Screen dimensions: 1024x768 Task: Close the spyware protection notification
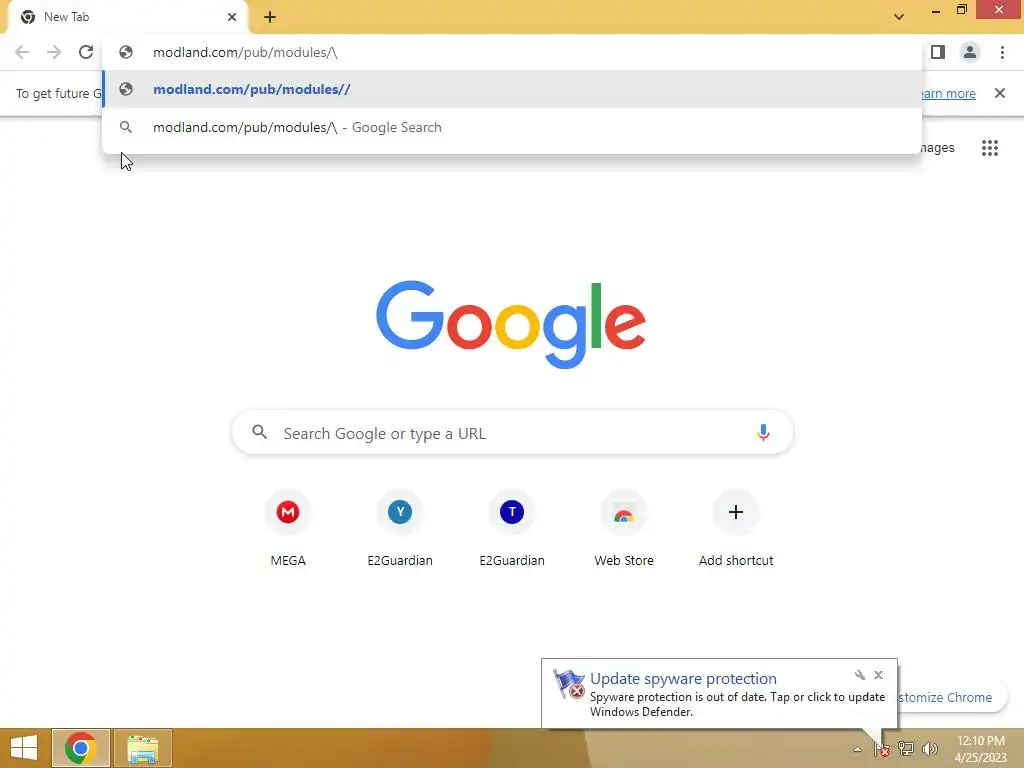878,675
